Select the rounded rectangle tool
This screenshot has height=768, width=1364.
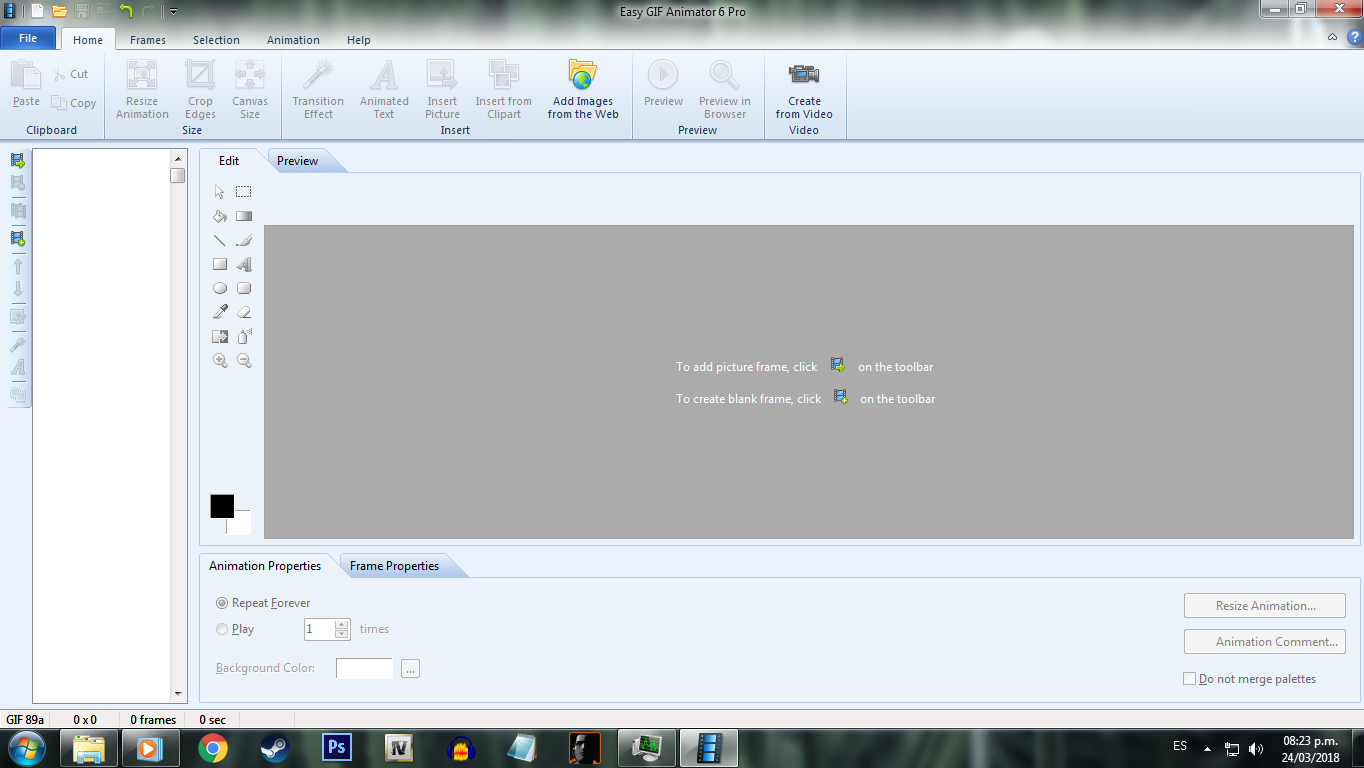pos(244,288)
